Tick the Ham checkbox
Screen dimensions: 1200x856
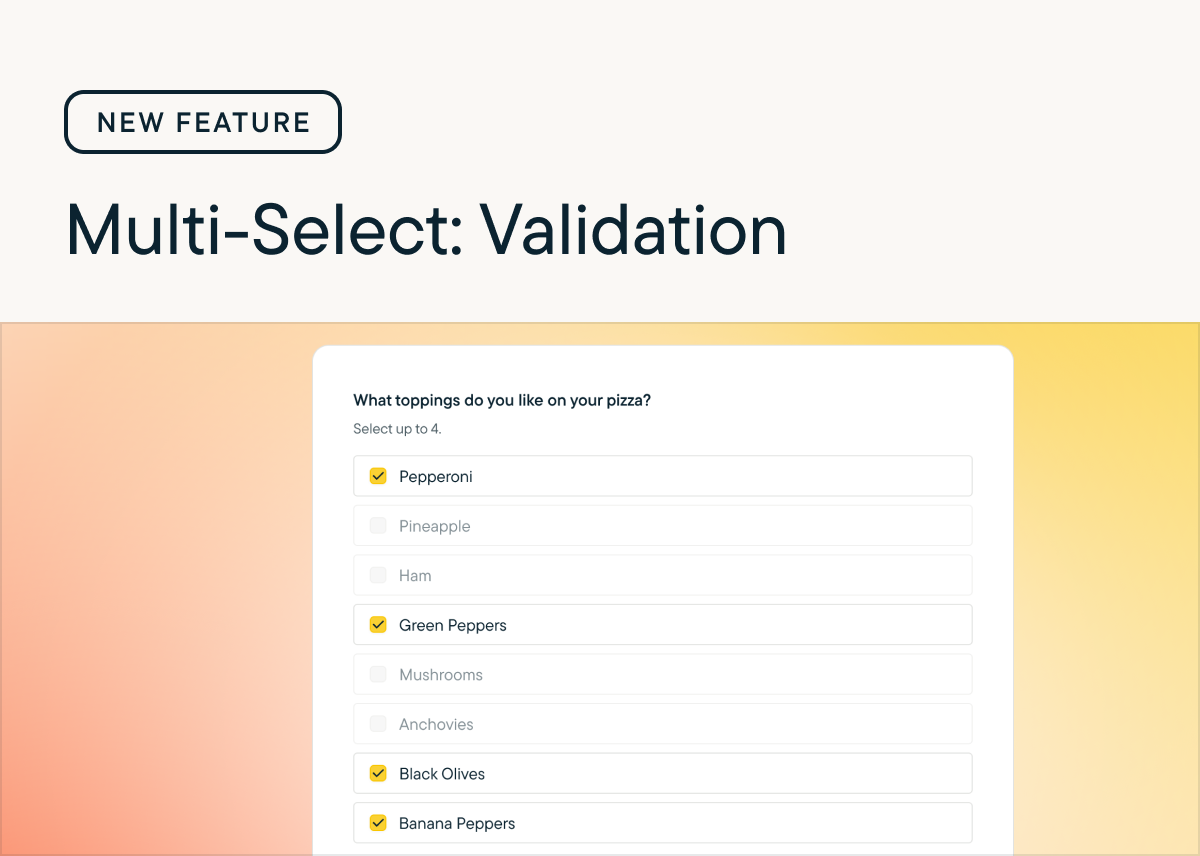pyautogui.click(x=378, y=575)
